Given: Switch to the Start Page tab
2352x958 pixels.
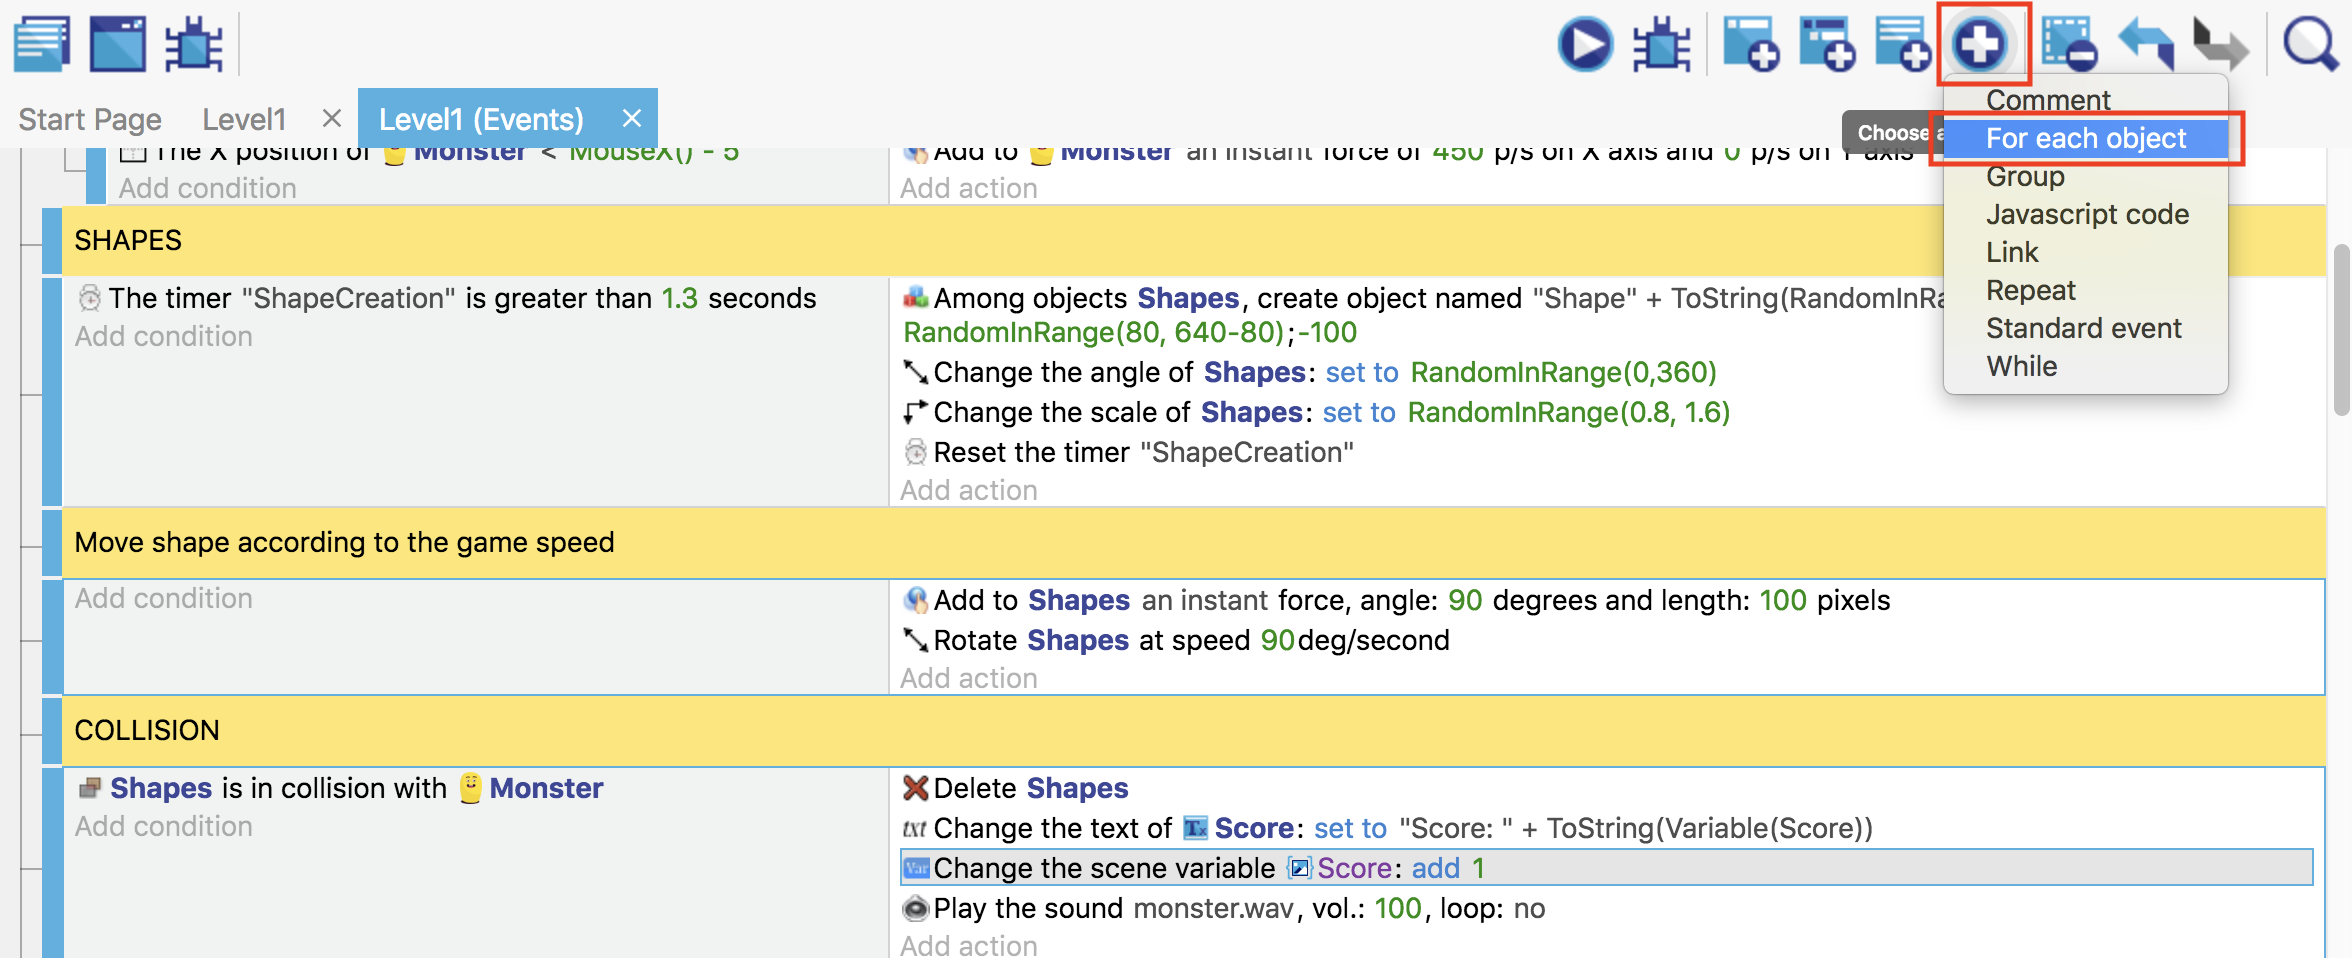Looking at the screenshot, I should (90, 119).
